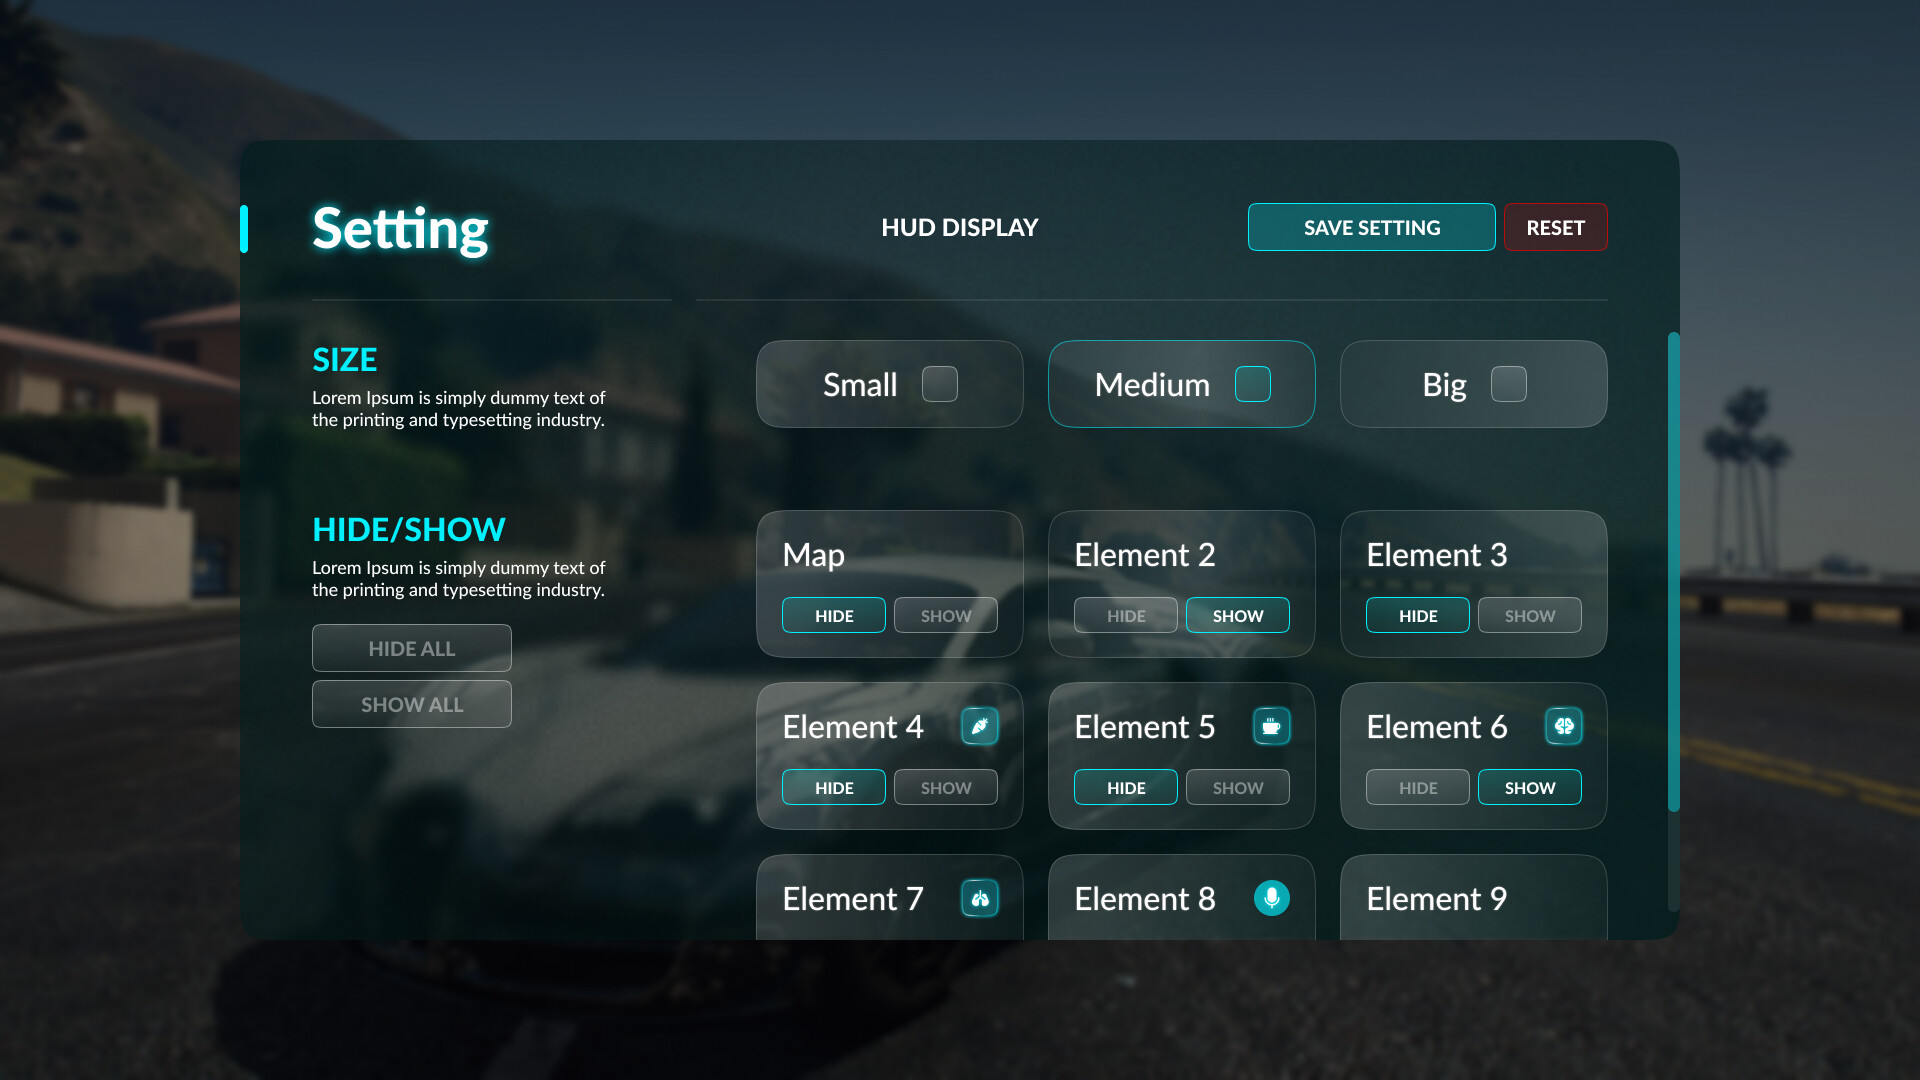This screenshot has height=1080, width=1920.
Task: Enable the Big size checkbox
Action: click(1508, 384)
